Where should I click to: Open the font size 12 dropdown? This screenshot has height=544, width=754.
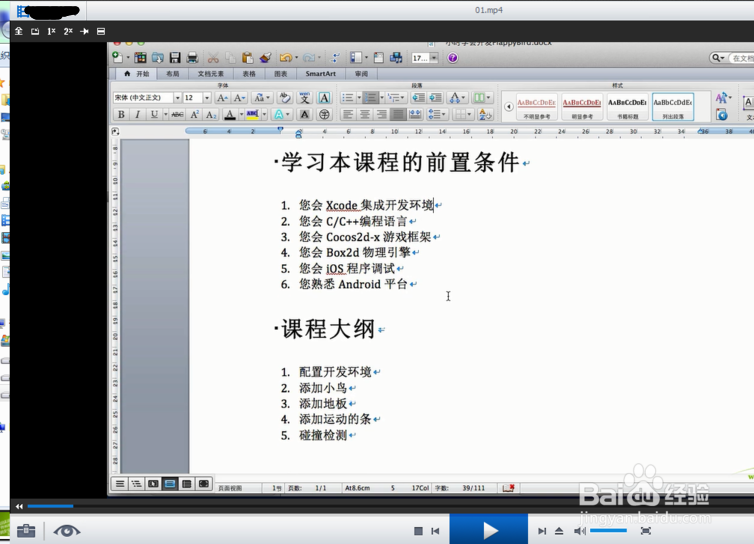tap(207, 98)
